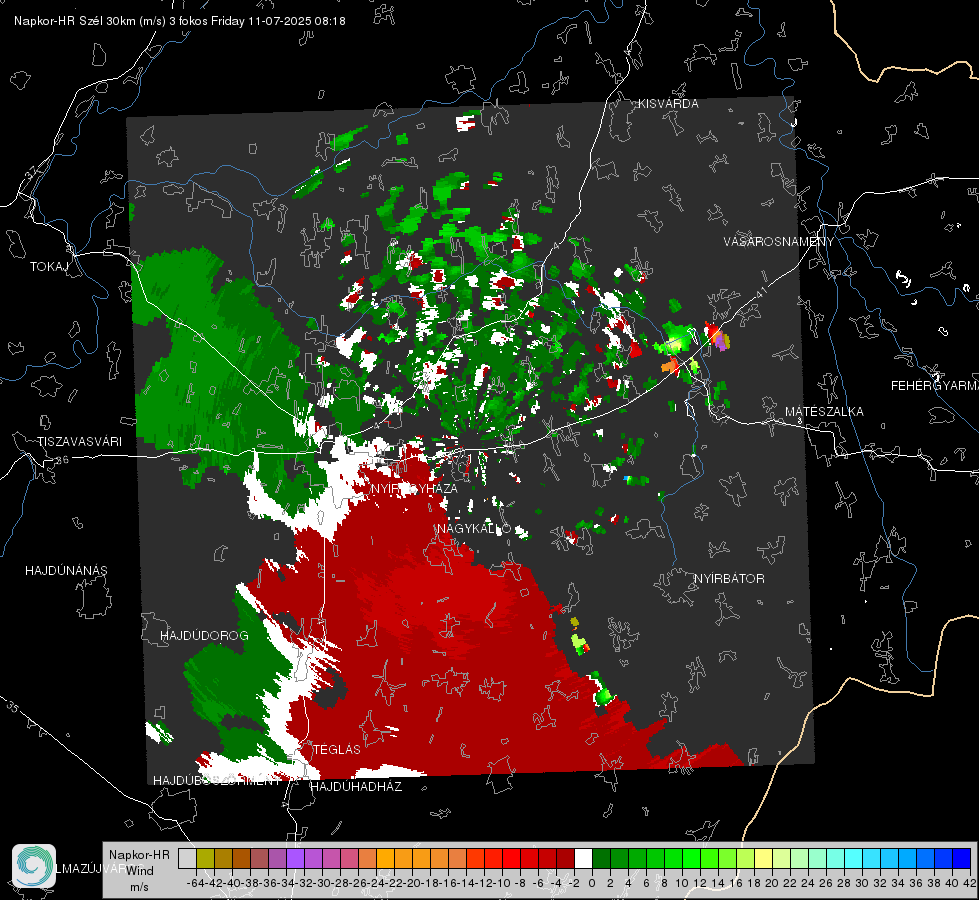Select the NAGYKÁLLÓ town label
This screenshot has height=900, width=979.
pyautogui.click(x=474, y=529)
